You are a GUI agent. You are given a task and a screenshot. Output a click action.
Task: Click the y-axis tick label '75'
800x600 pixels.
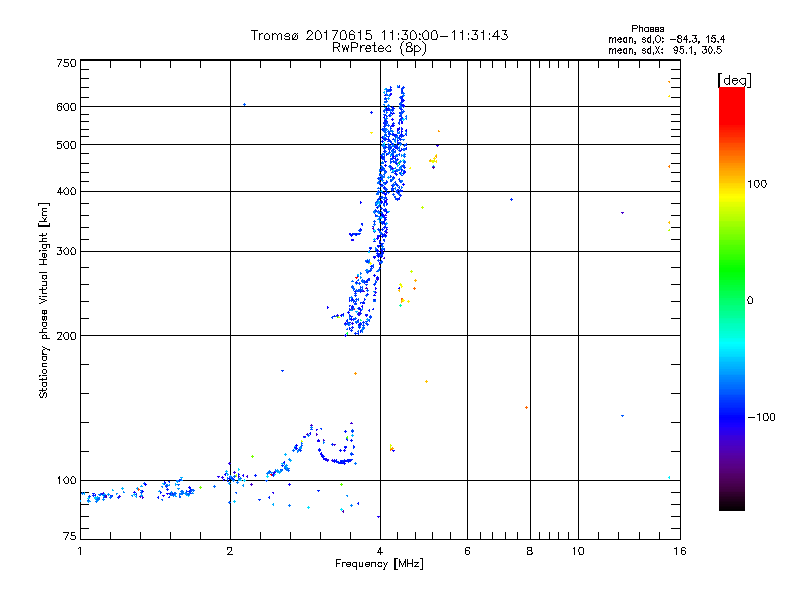[x=70, y=536]
